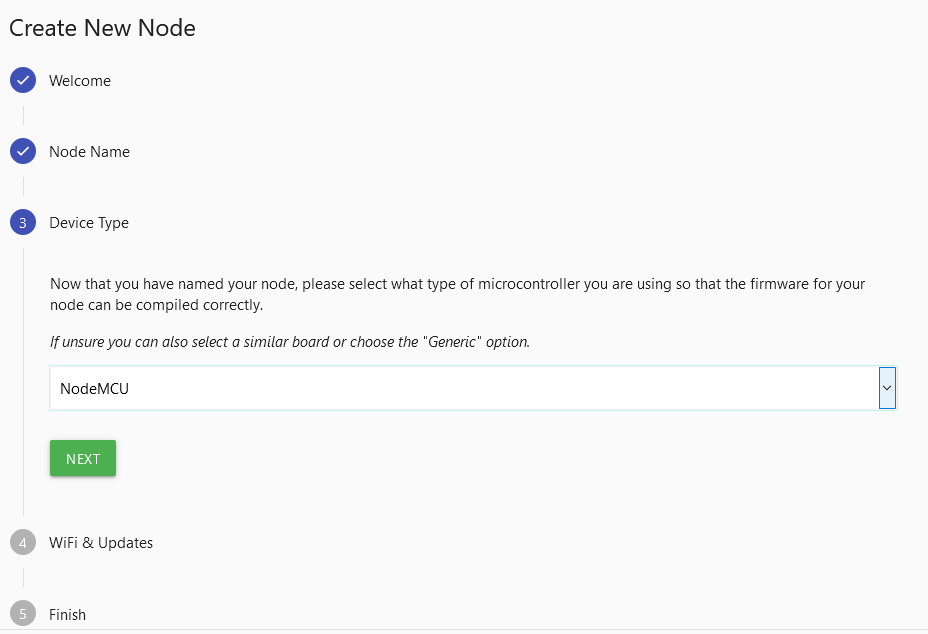Screen dimensions: 928x634
Task: Click the italic Generic option hint text
Action: pyautogui.click(x=290, y=342)
